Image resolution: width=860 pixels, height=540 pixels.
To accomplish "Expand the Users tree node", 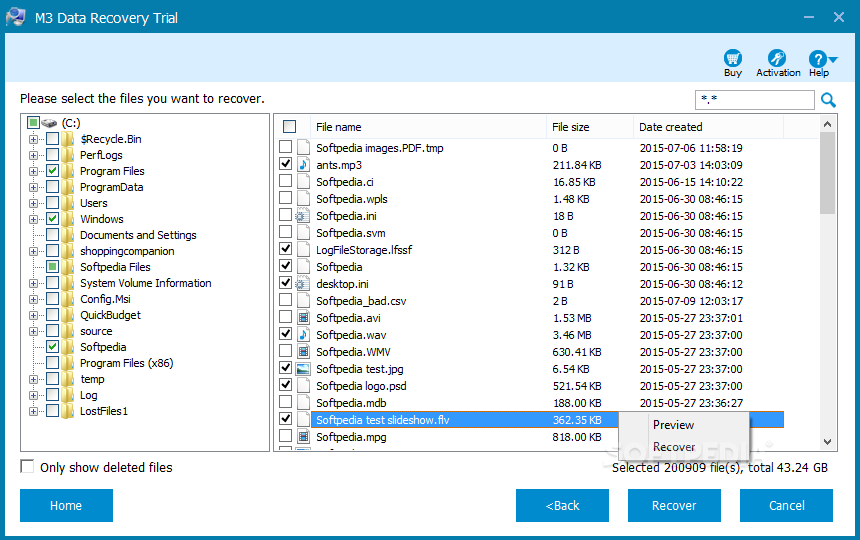I will [33, 203].
